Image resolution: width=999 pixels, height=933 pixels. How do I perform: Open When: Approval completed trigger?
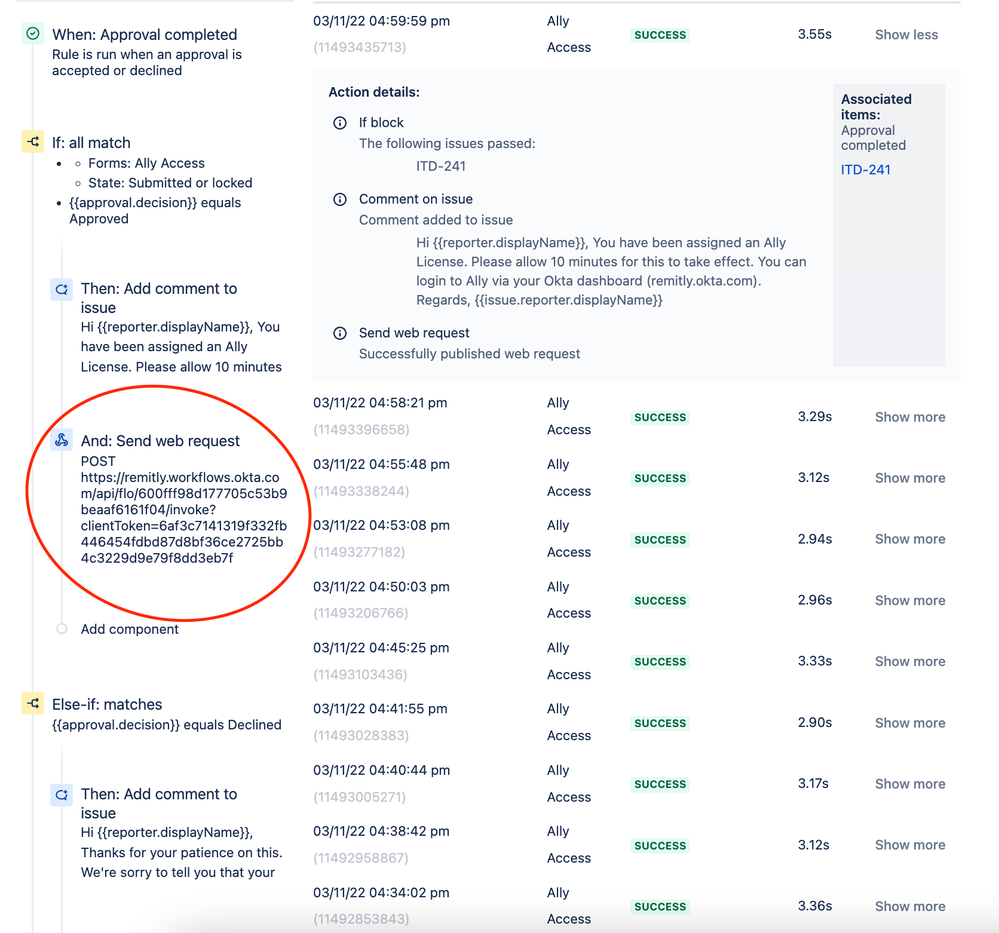click(145, 35)
